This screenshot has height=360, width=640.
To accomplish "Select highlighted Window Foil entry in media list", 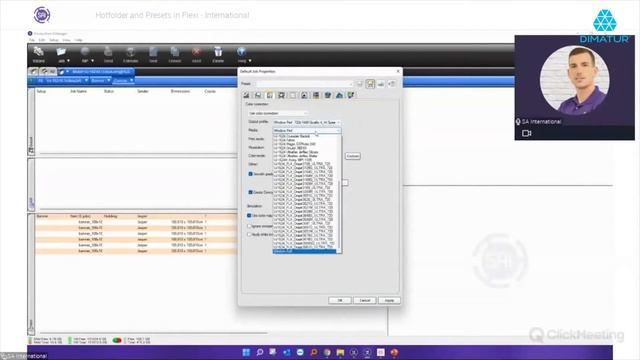I will click(x=304, y=251).
